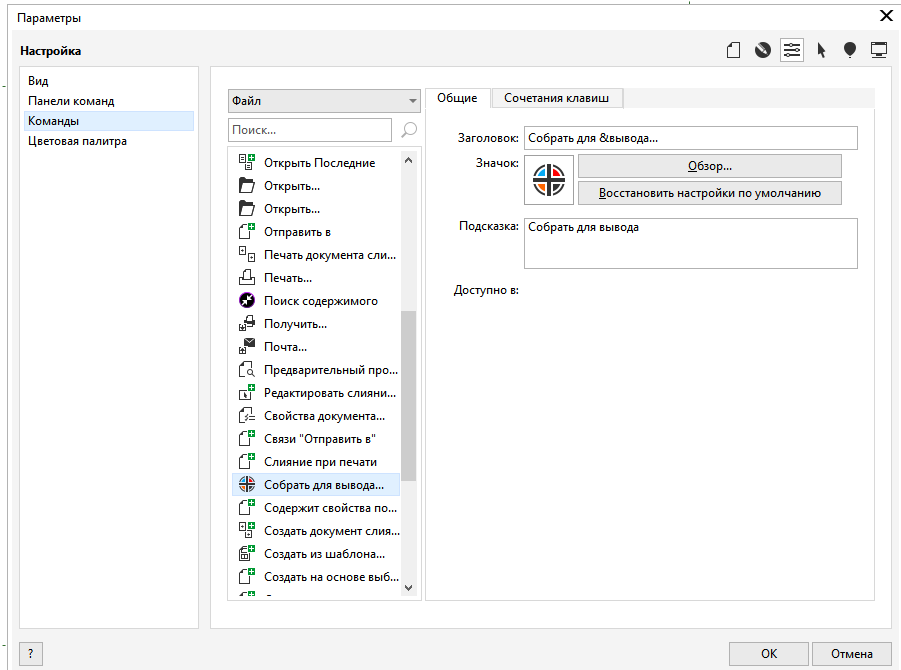Close the Параметры dialog
This screenshot has height=670, width=901.
[886, 16]
